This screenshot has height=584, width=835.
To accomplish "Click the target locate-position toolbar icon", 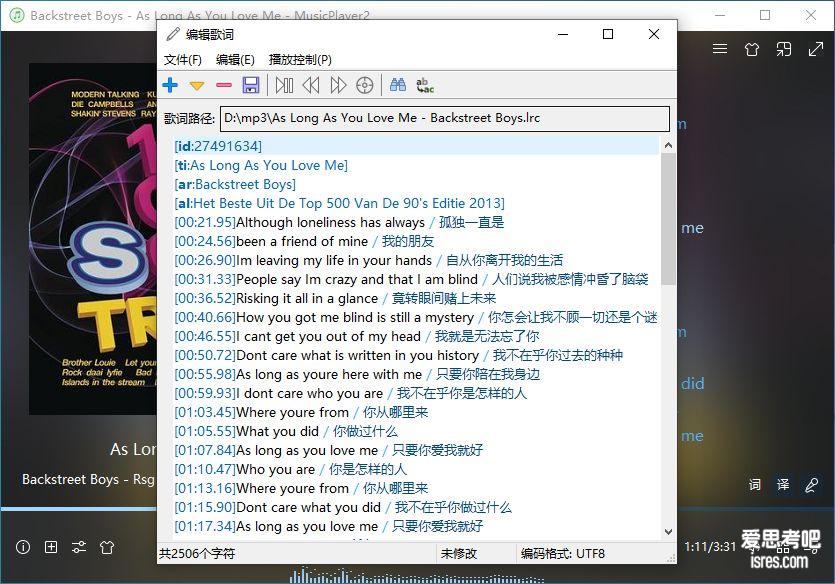I will tap(365, 85).
